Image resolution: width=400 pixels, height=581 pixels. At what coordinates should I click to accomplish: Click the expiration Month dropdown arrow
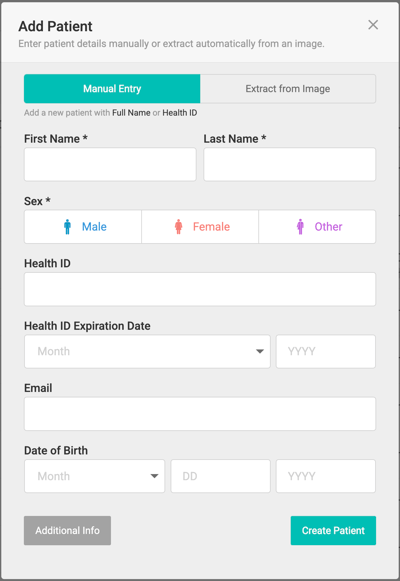[x=260, y=351]
